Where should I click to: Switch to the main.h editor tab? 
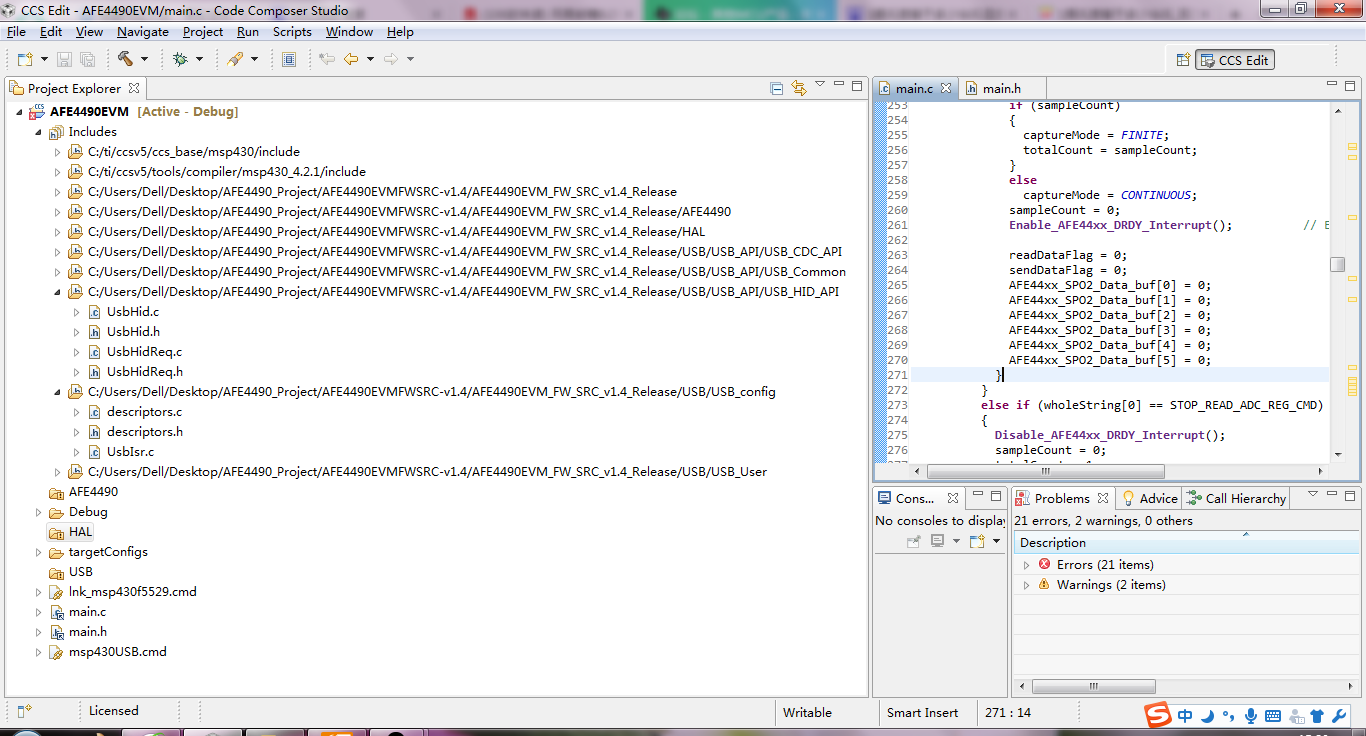coord(1002,89)
